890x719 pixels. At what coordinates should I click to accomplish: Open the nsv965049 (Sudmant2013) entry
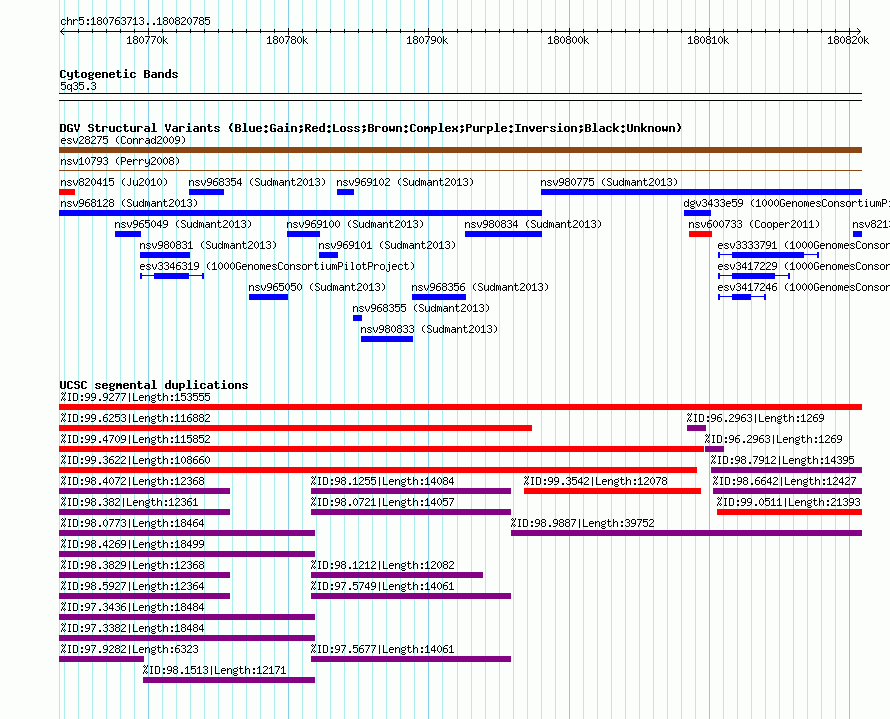(183, 224)
